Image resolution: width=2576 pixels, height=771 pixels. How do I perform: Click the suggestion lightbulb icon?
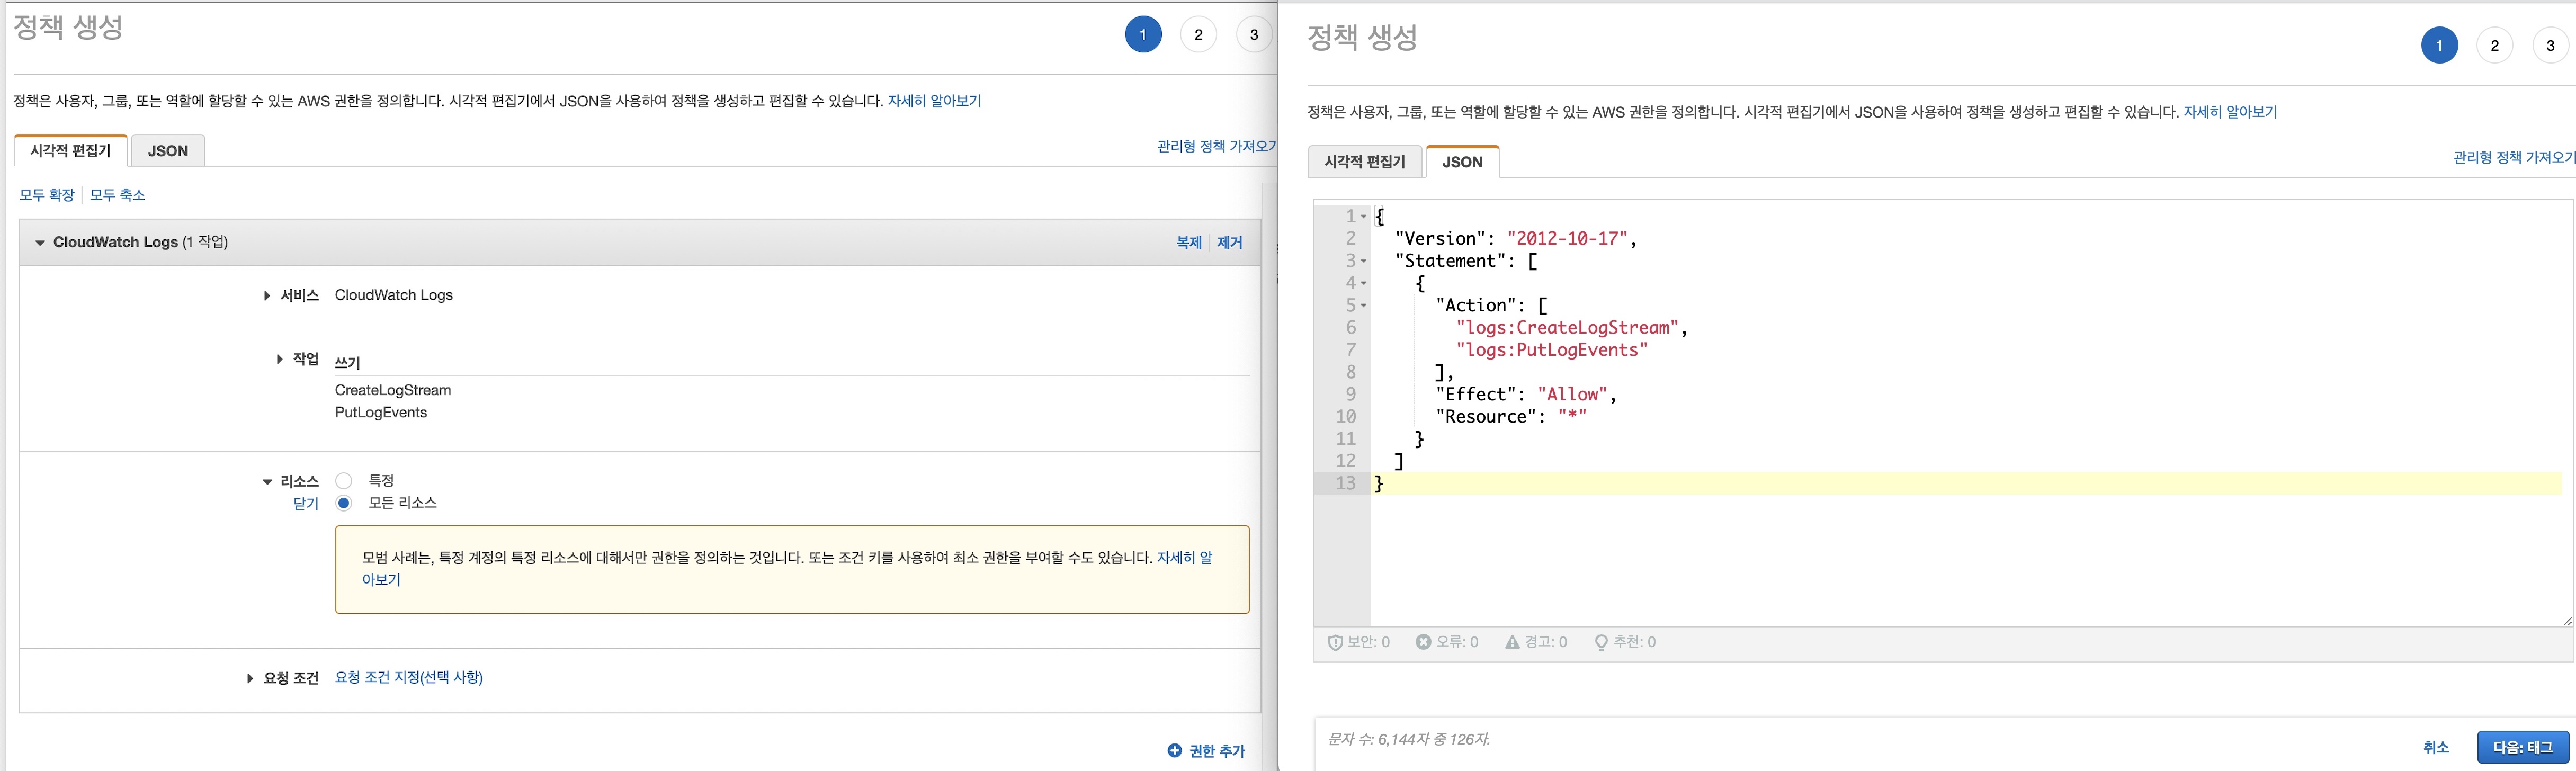1601,643
